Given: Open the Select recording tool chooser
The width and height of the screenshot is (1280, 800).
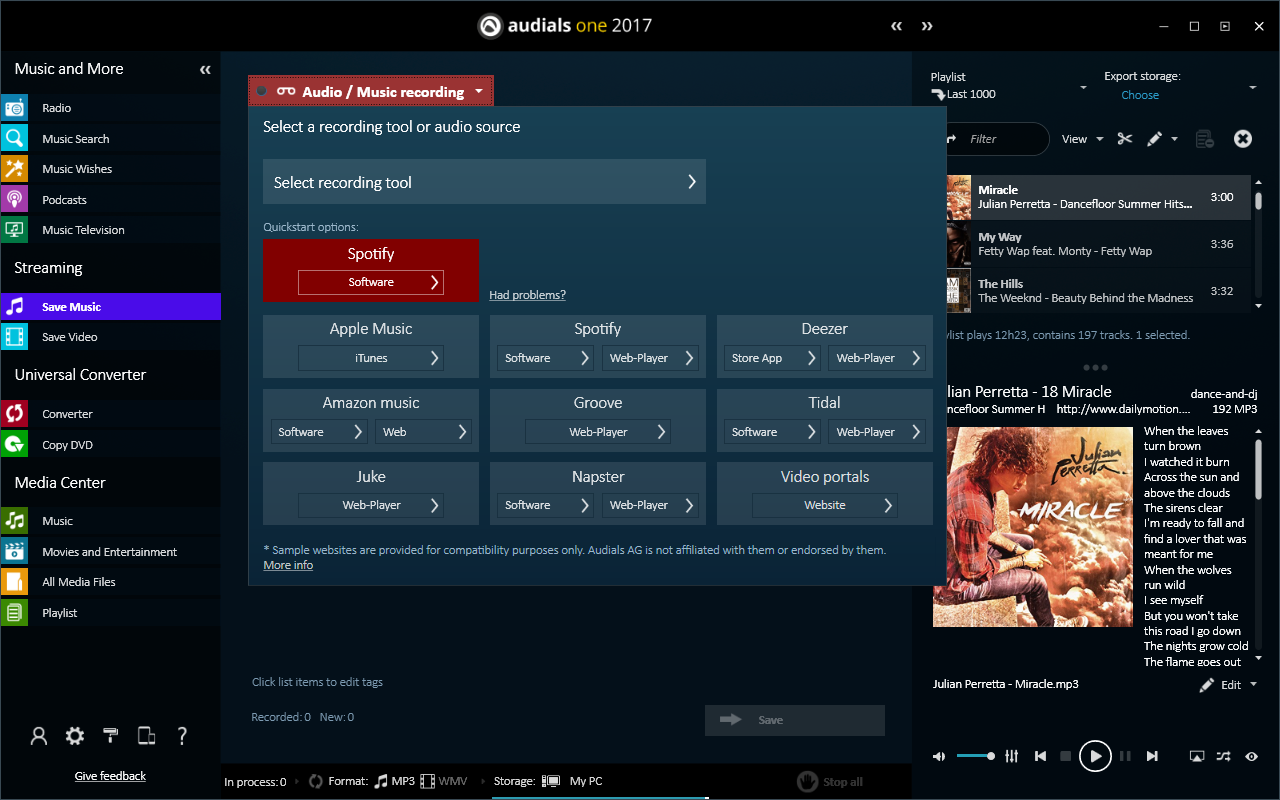Looking at the screenshot, I should 484,182.
